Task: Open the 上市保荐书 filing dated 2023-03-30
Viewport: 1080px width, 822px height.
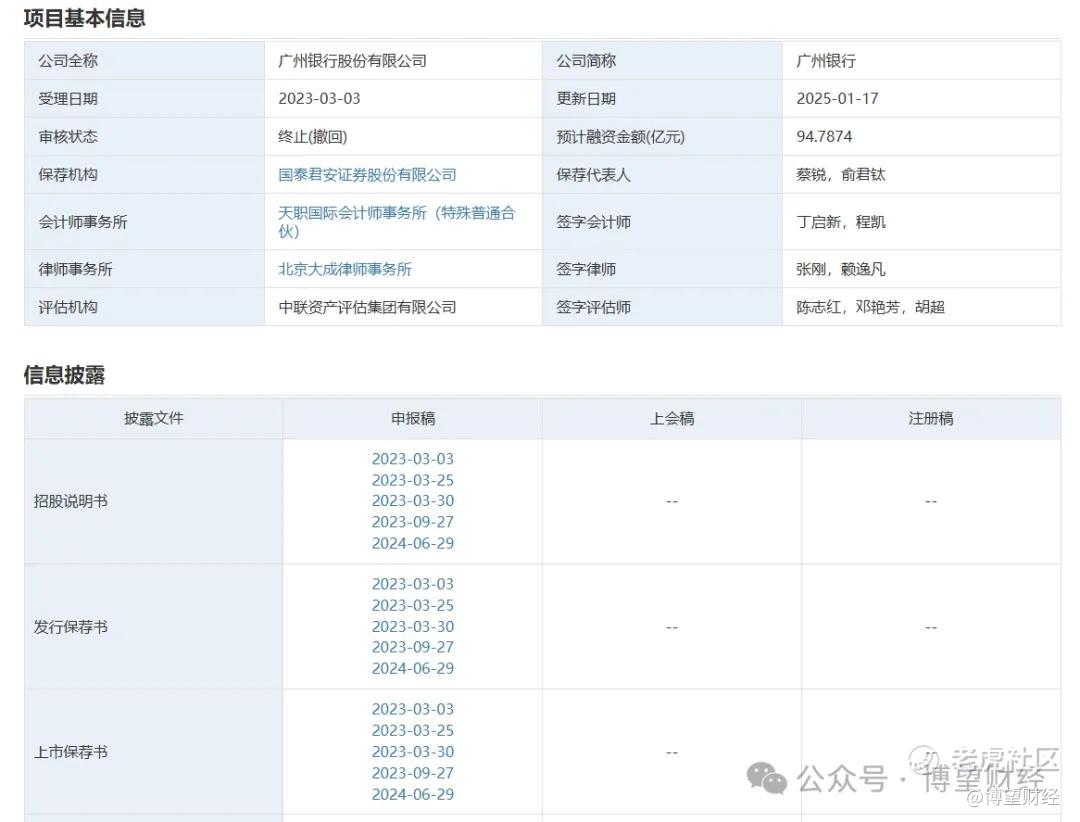Action: 413,752
